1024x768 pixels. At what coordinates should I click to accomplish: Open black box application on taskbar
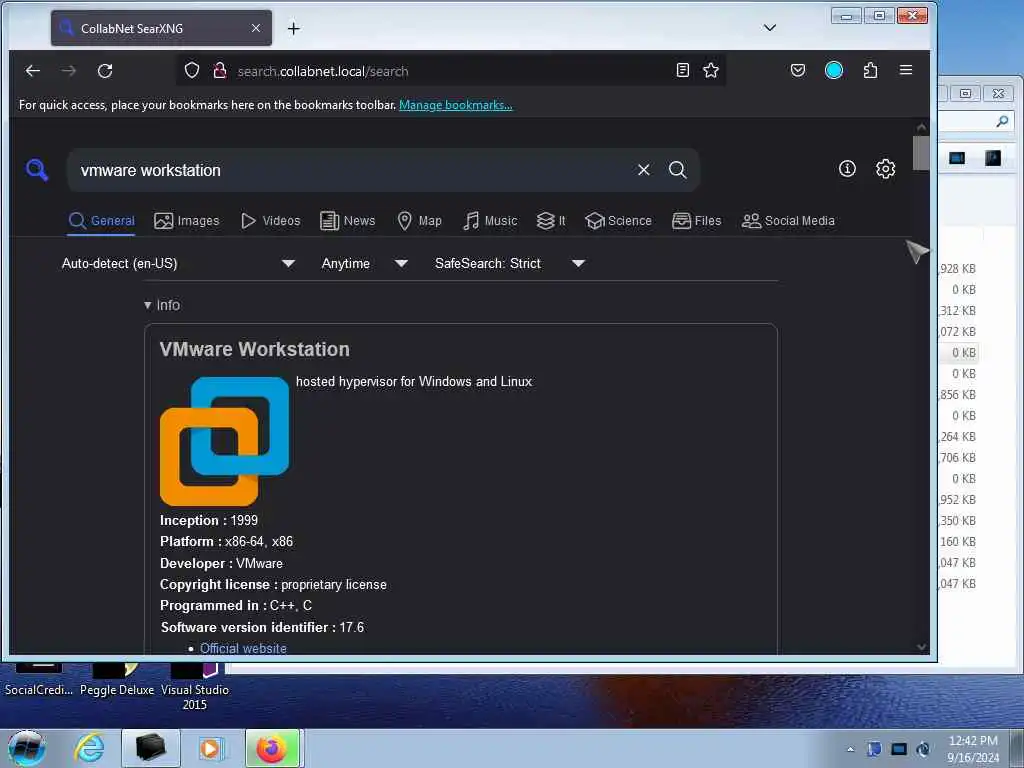tap(150, 748)
